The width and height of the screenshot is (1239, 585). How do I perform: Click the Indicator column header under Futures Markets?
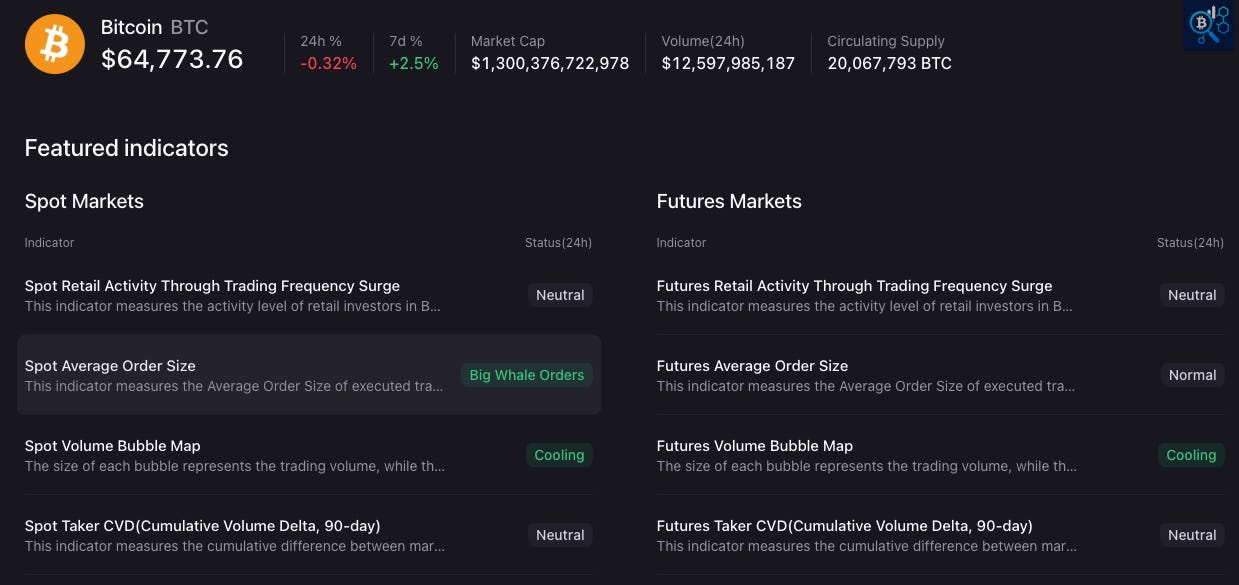[x=682, y=243]
